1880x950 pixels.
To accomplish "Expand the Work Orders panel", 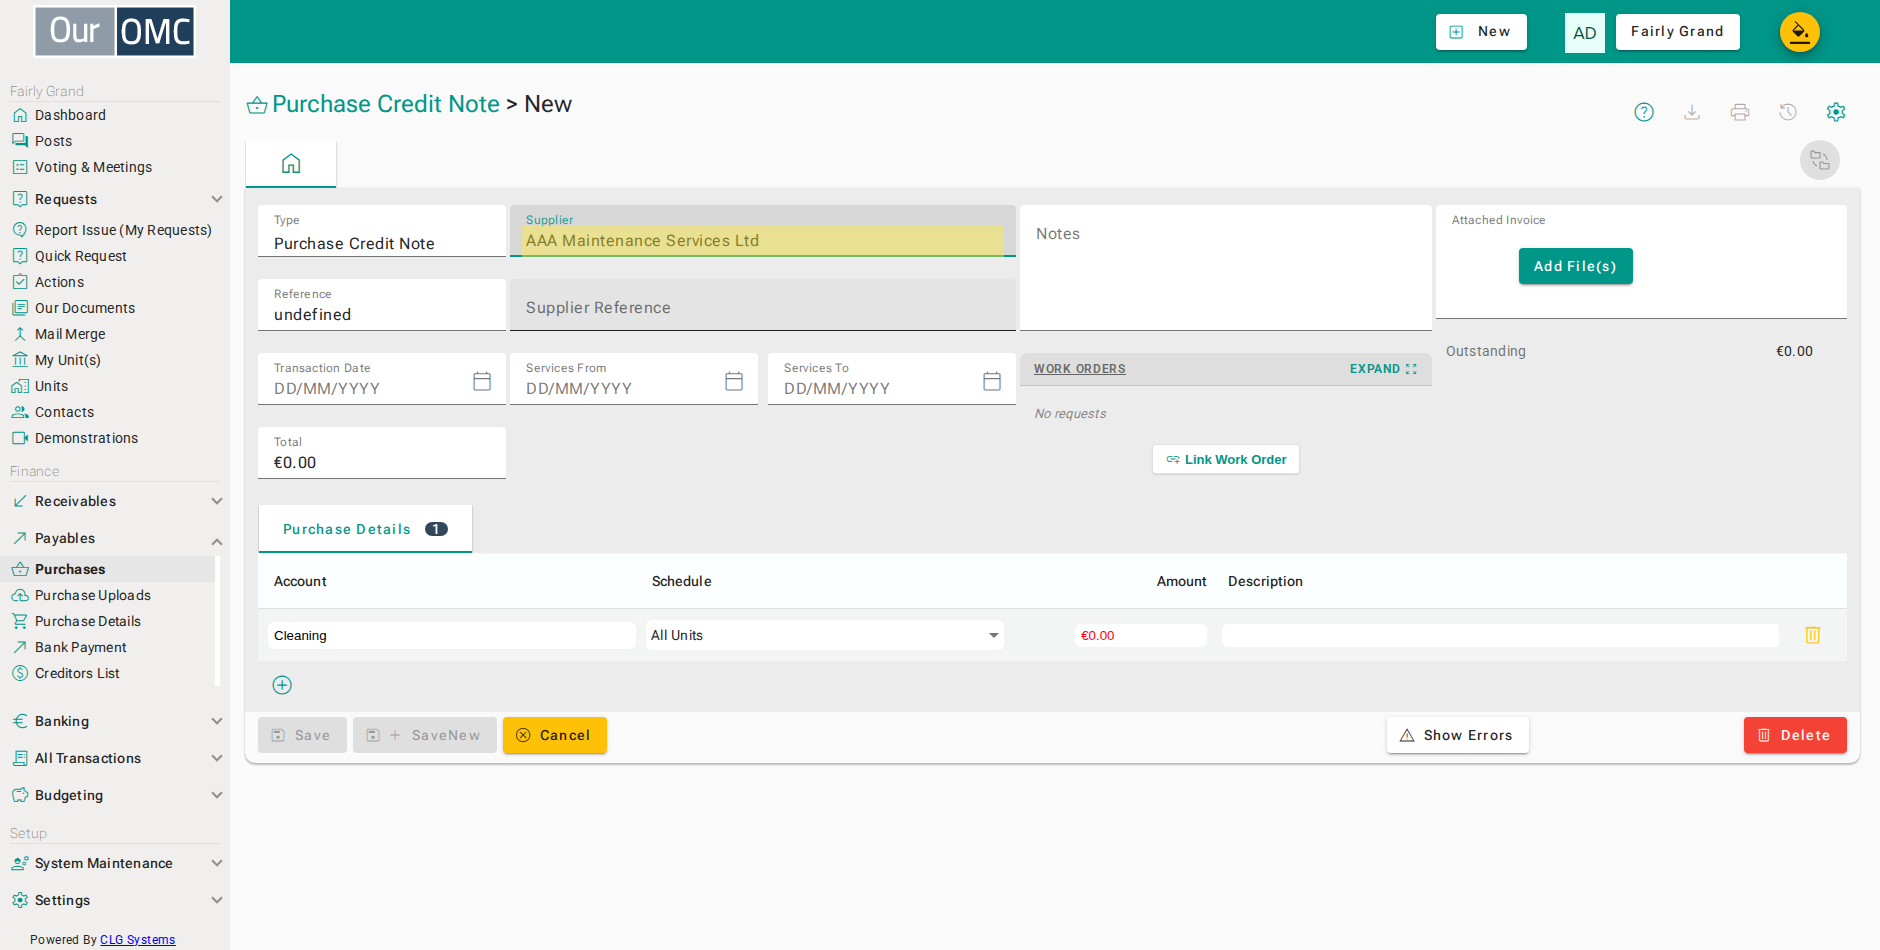I will click(1383, 369).
